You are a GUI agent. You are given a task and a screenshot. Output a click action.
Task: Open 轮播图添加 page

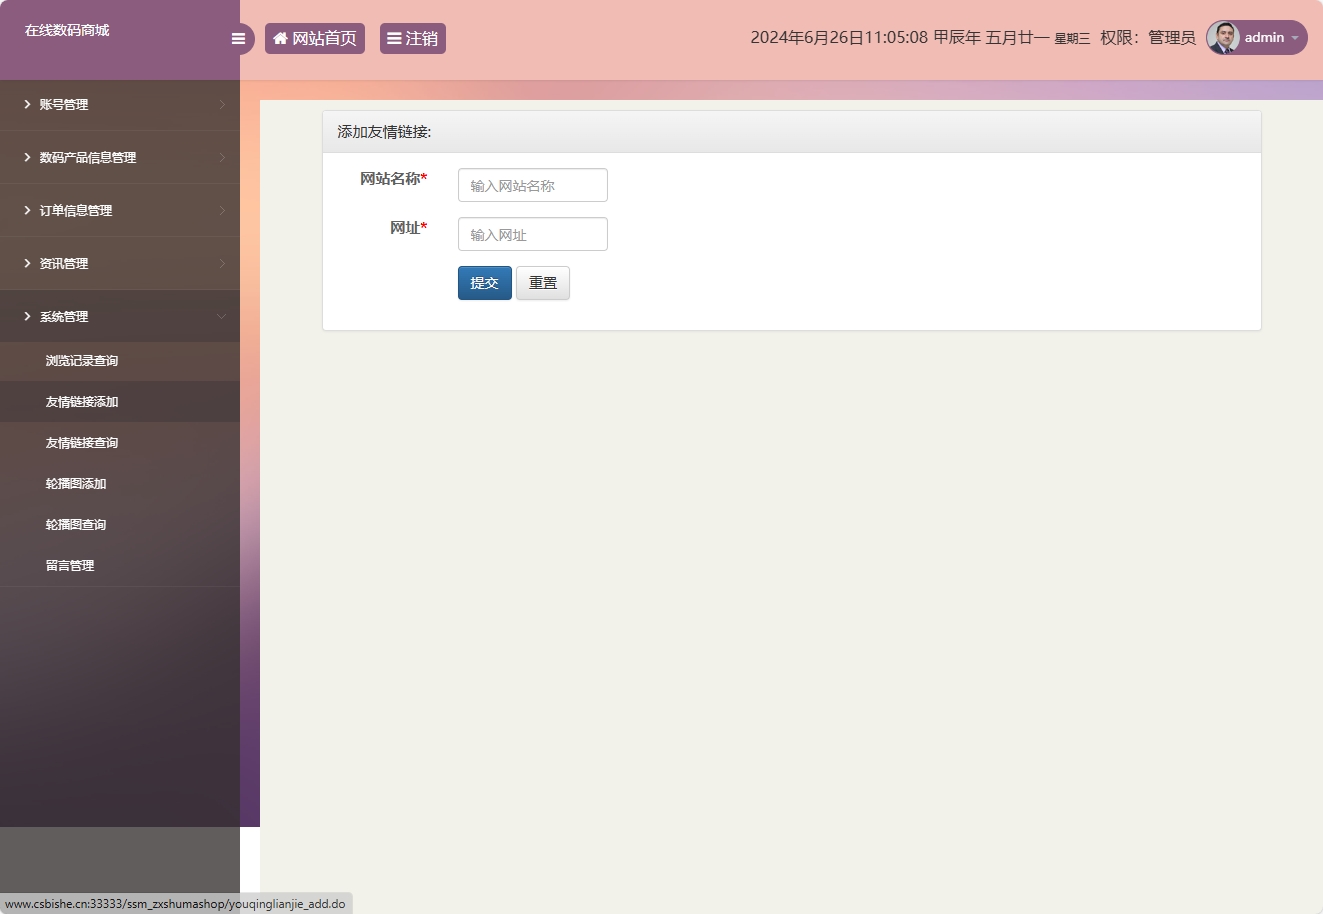pos(120,484)
